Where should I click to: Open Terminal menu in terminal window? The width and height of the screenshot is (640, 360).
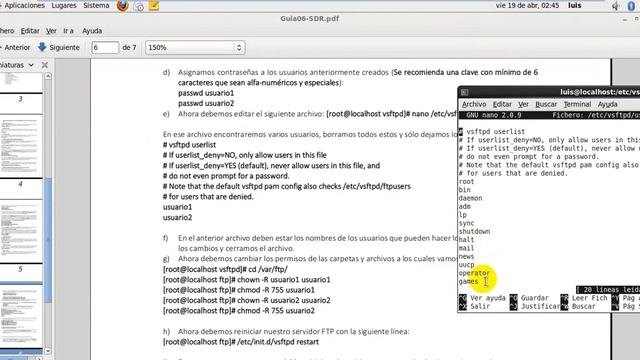click(577, 104)
